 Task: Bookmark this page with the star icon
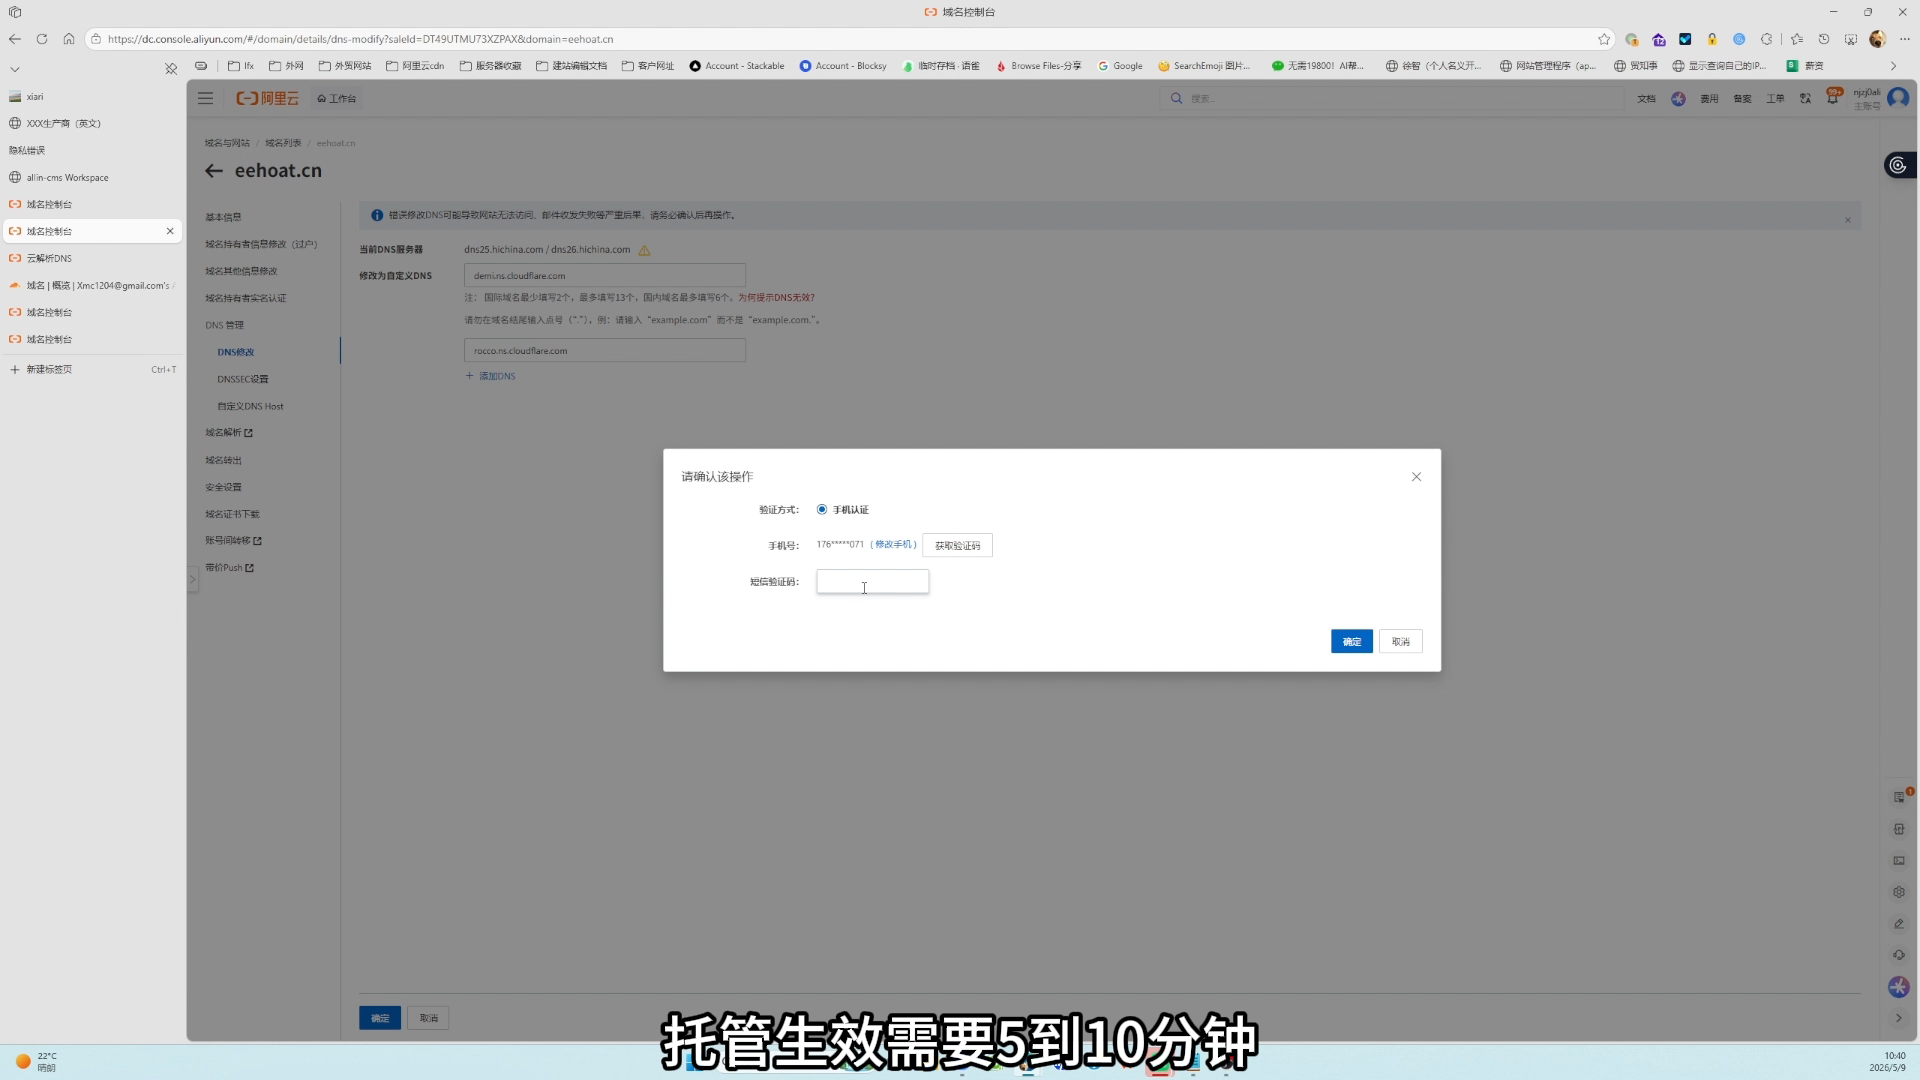(x=1604, y=39)
